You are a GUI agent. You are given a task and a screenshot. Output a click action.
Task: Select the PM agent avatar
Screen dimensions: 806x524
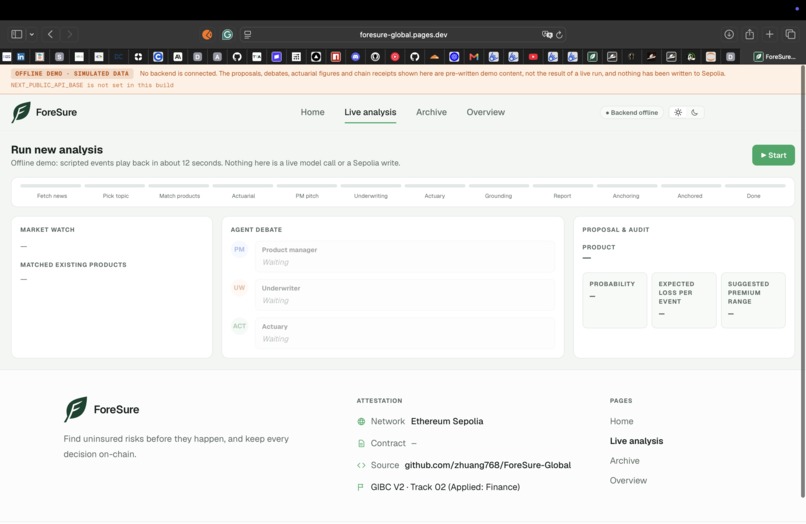click(239, 249)
